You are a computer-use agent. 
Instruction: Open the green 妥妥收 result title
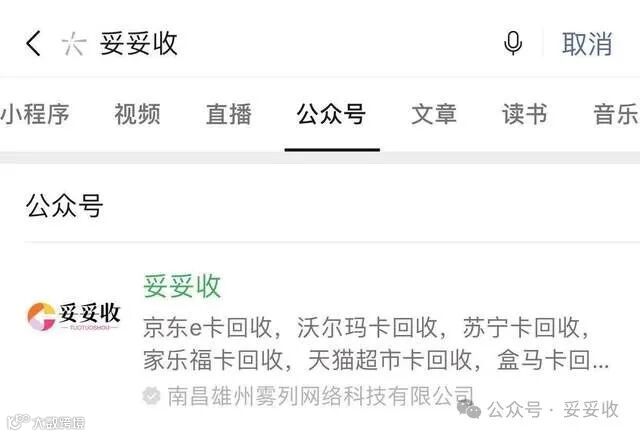click(182, 286)
